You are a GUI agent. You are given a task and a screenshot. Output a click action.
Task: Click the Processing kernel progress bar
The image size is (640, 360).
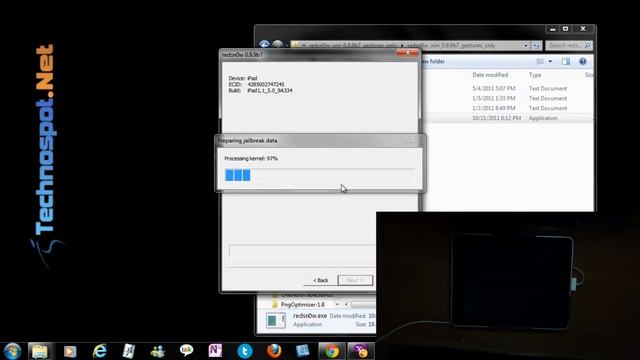point(320,175)
